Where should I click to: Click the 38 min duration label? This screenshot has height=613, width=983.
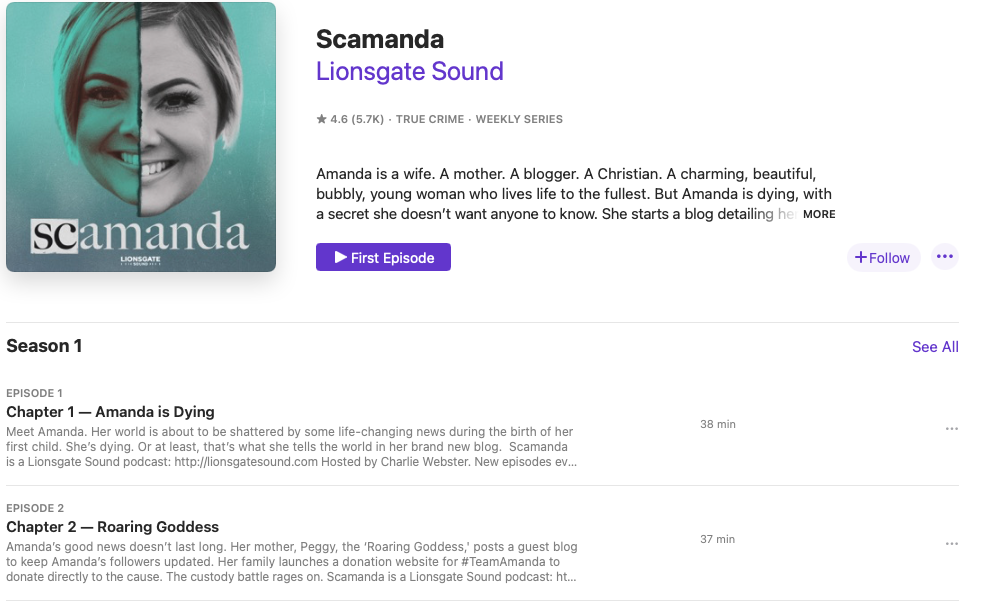pos(717,424)
